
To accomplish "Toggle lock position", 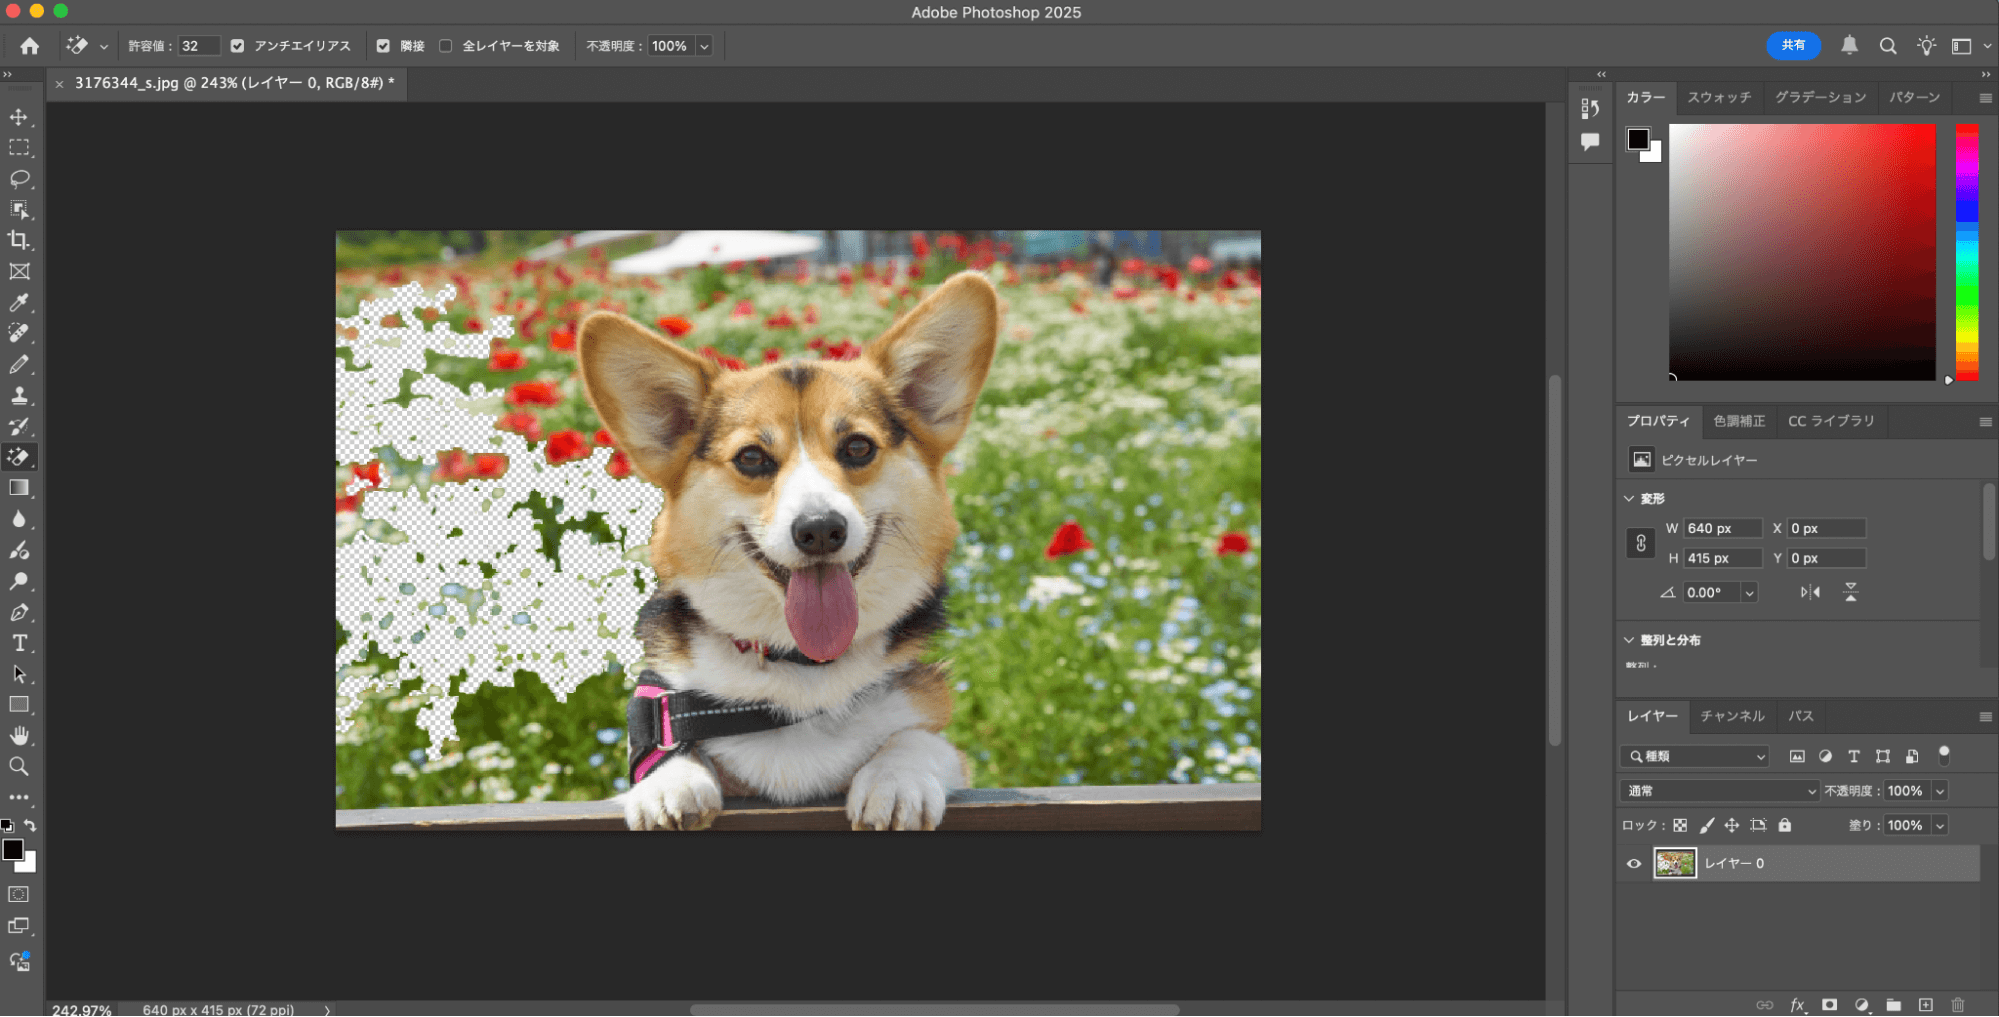I will click(1732, 826).
